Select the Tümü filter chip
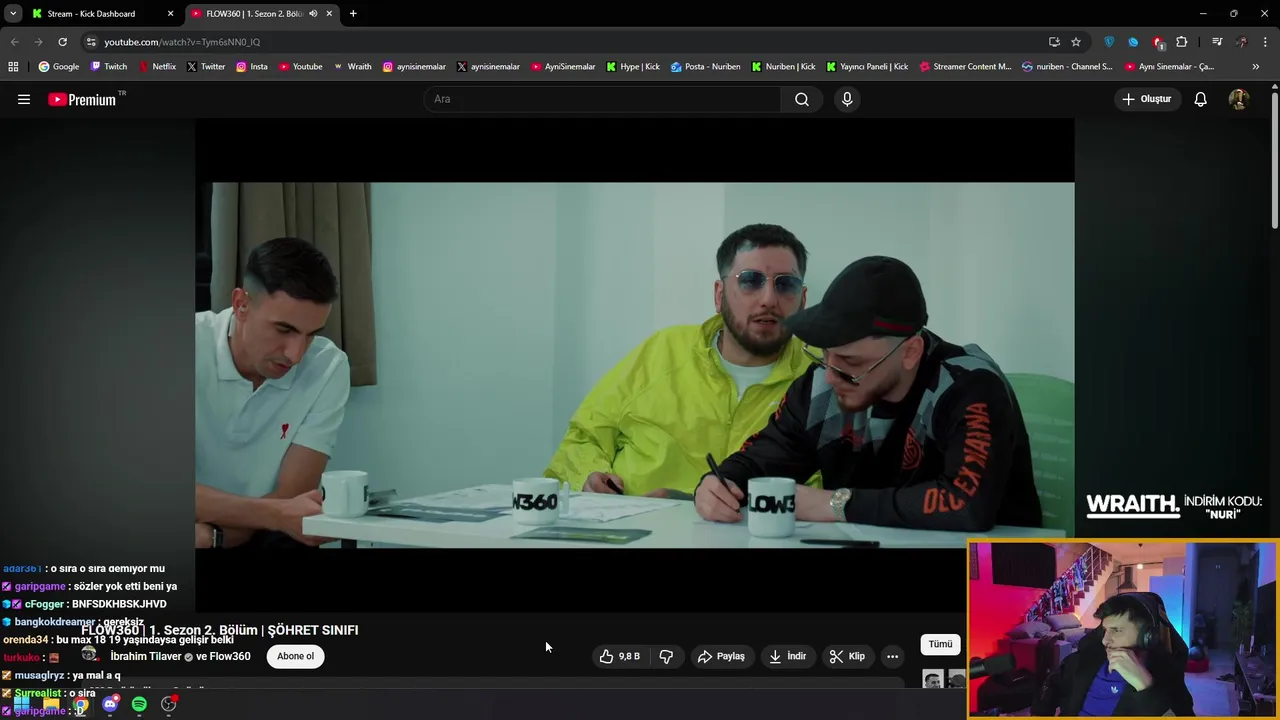The image size is (1280, 720). point(940,644)
